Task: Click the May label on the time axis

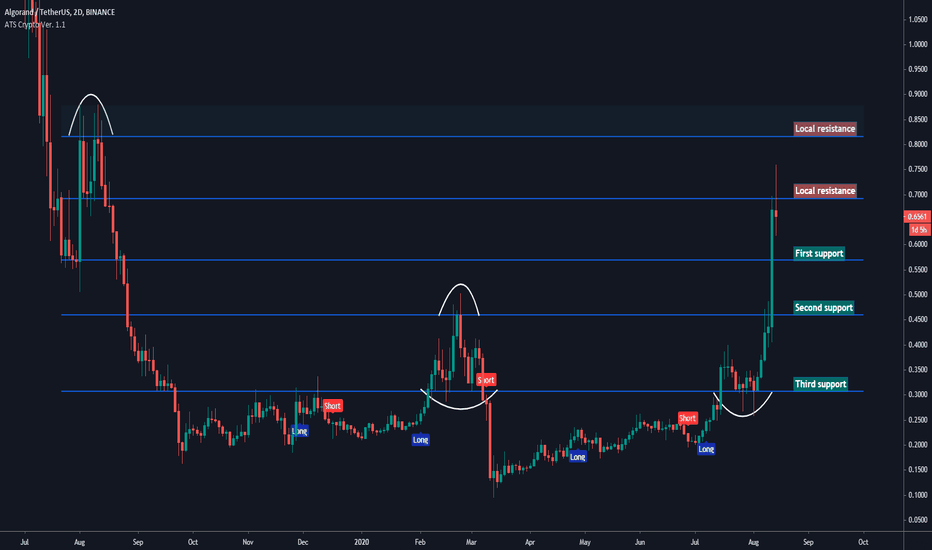Action: [585, 542]
